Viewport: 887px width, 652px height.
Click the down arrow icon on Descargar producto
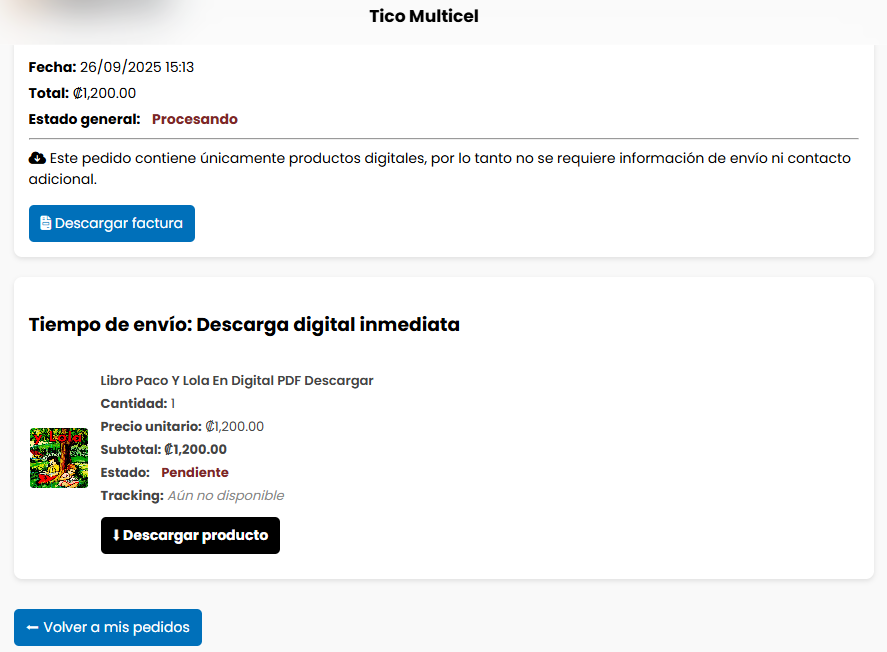[x=115, y=536]
